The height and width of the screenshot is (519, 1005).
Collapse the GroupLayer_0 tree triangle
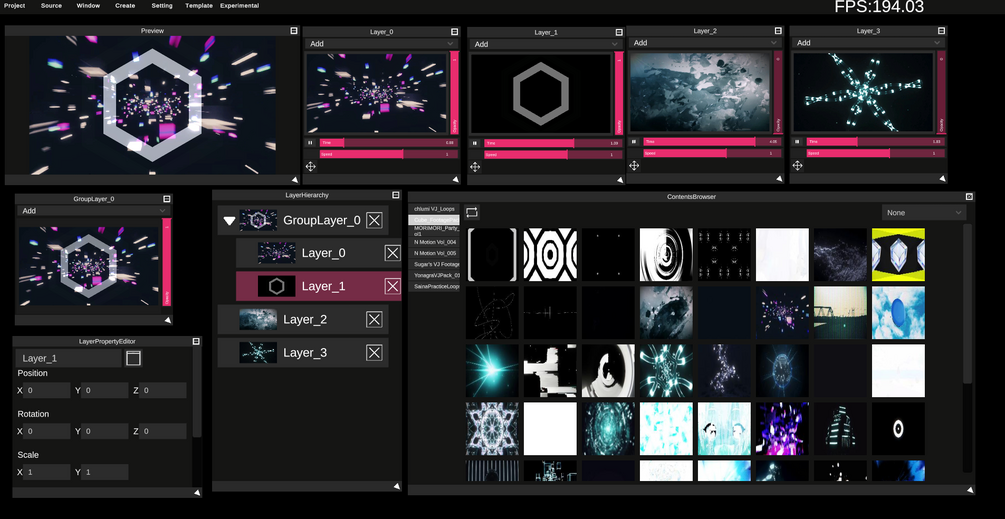pyautogui.click(x=229, y=221)
